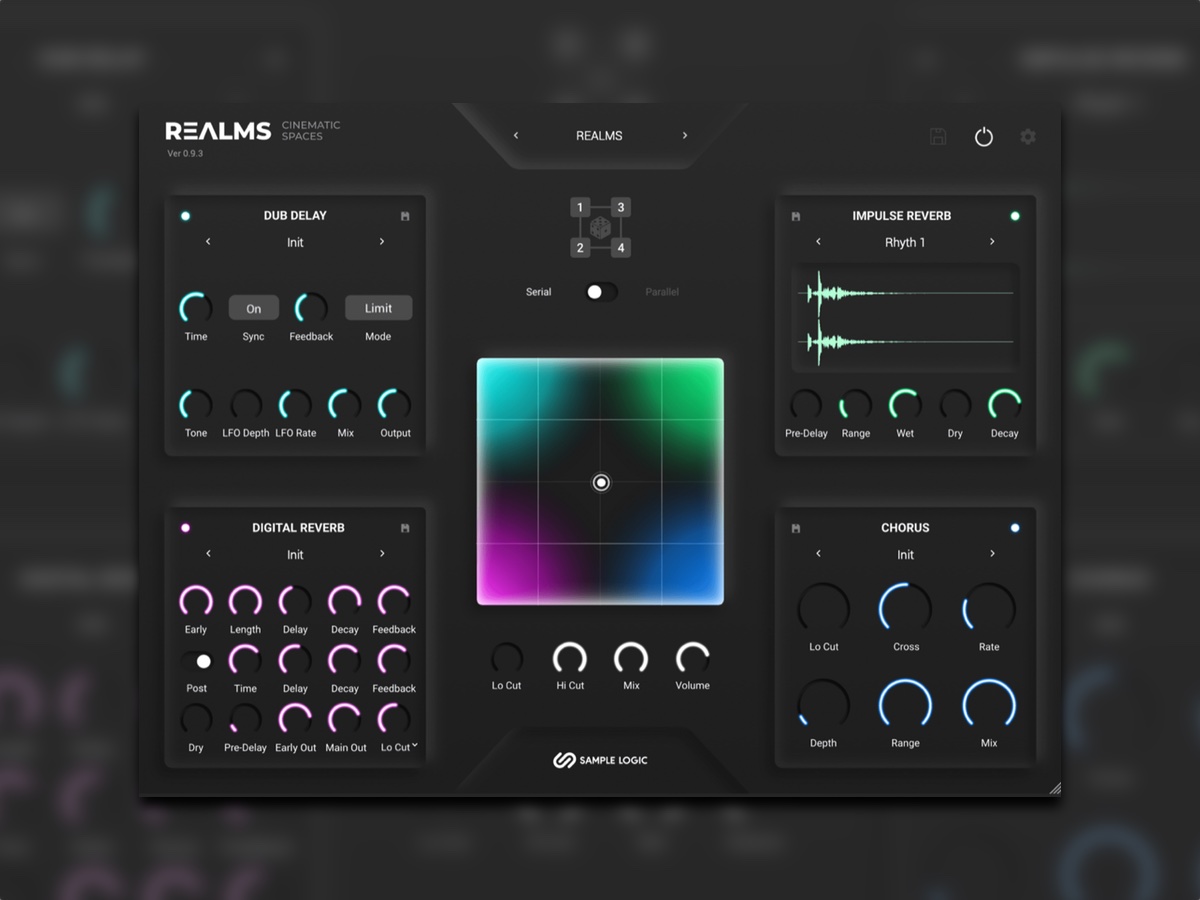Go to next main REALMS preset
The width and height of the screenshot is (1200, 900).
(x=685, y=135)
